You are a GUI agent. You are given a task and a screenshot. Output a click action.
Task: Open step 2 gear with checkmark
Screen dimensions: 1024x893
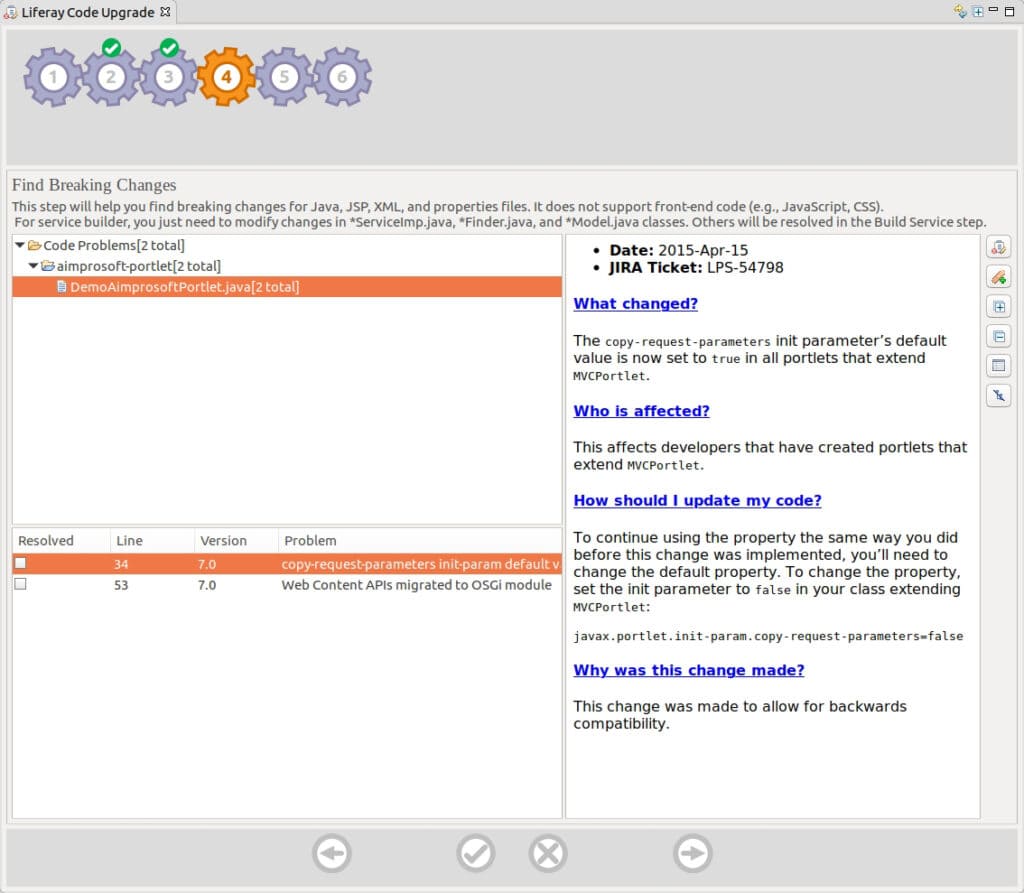[110, 76]
